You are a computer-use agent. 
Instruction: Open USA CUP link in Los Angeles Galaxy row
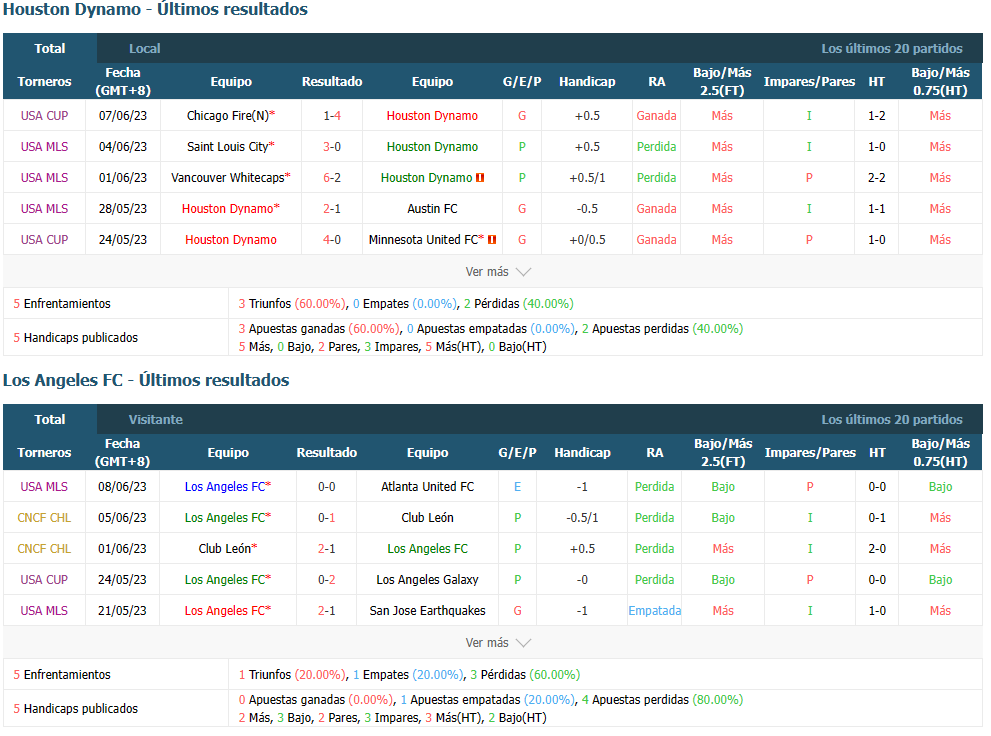(44, 579)
